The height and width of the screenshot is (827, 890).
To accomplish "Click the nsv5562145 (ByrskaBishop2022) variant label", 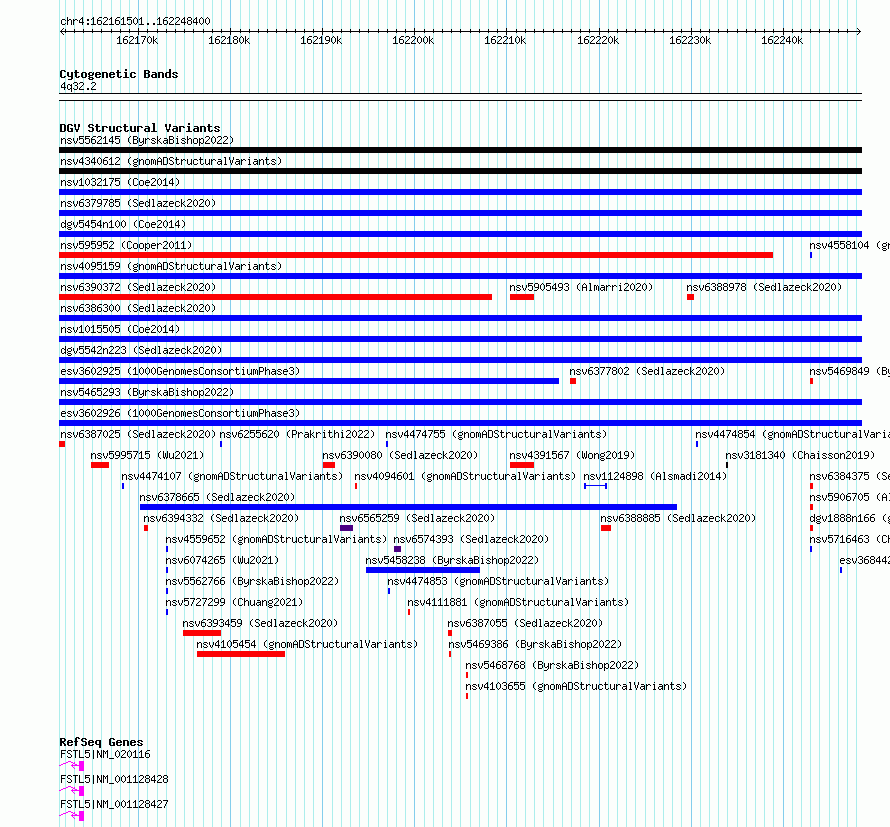I will (147, 140).
